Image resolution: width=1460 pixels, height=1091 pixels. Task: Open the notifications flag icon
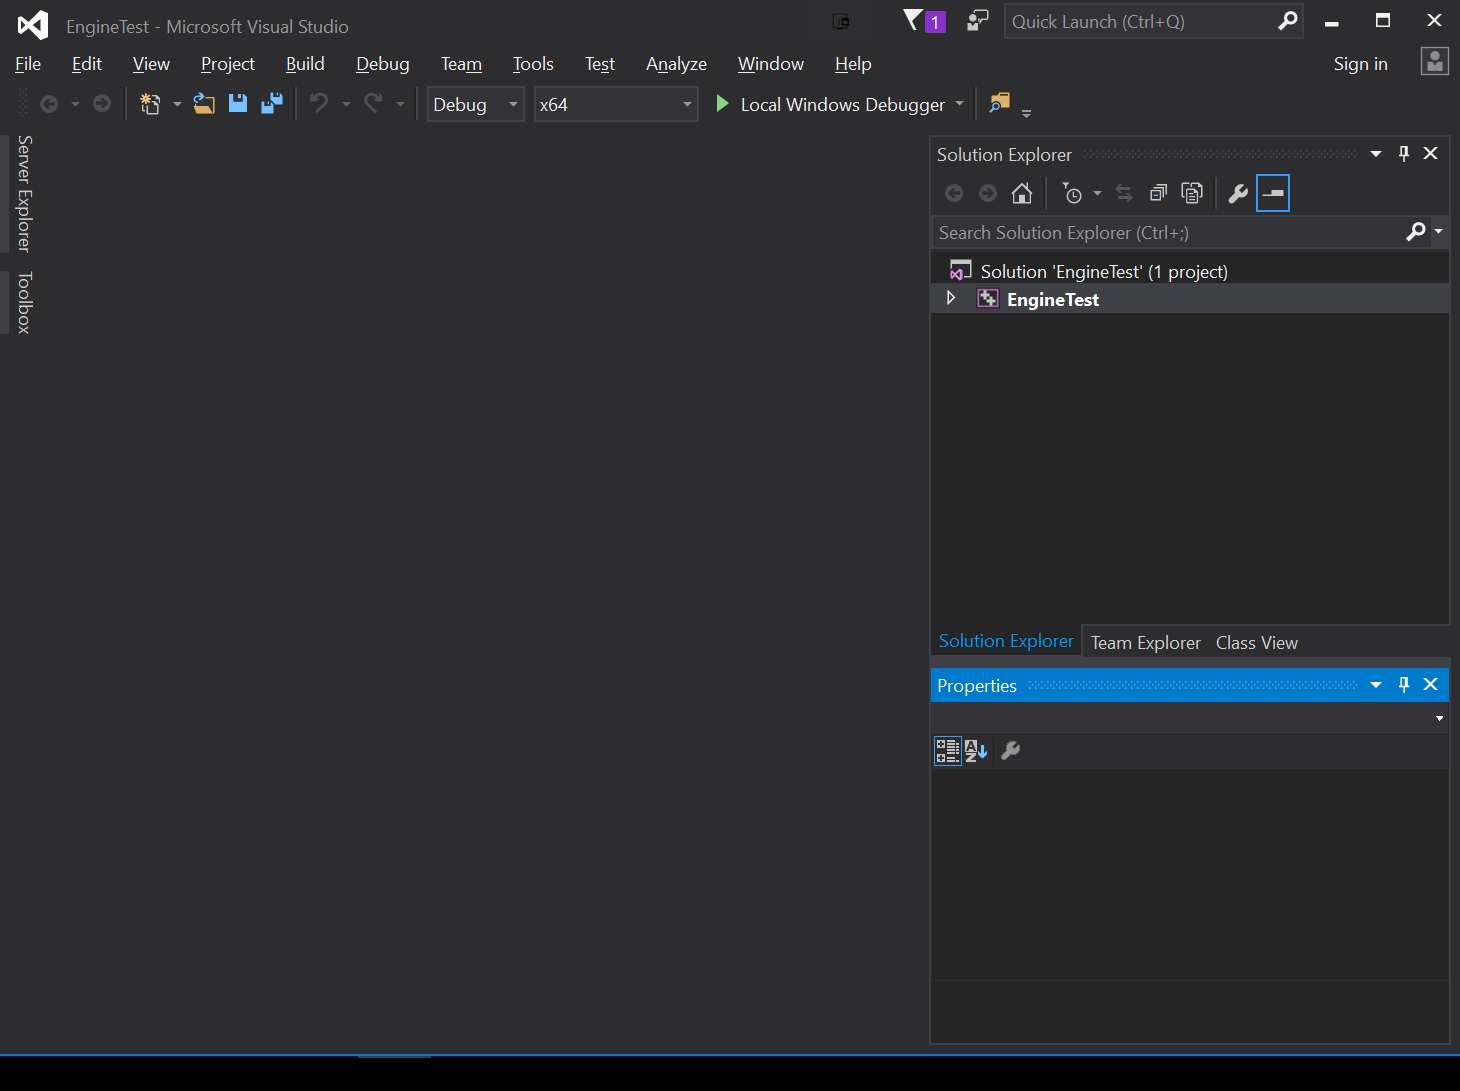click(913, 20)
